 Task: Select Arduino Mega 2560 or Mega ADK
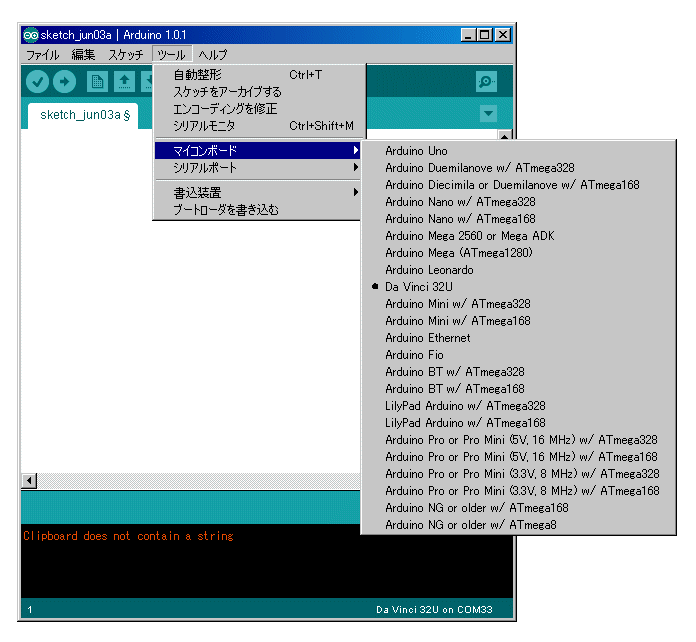[x=518, y=236]
